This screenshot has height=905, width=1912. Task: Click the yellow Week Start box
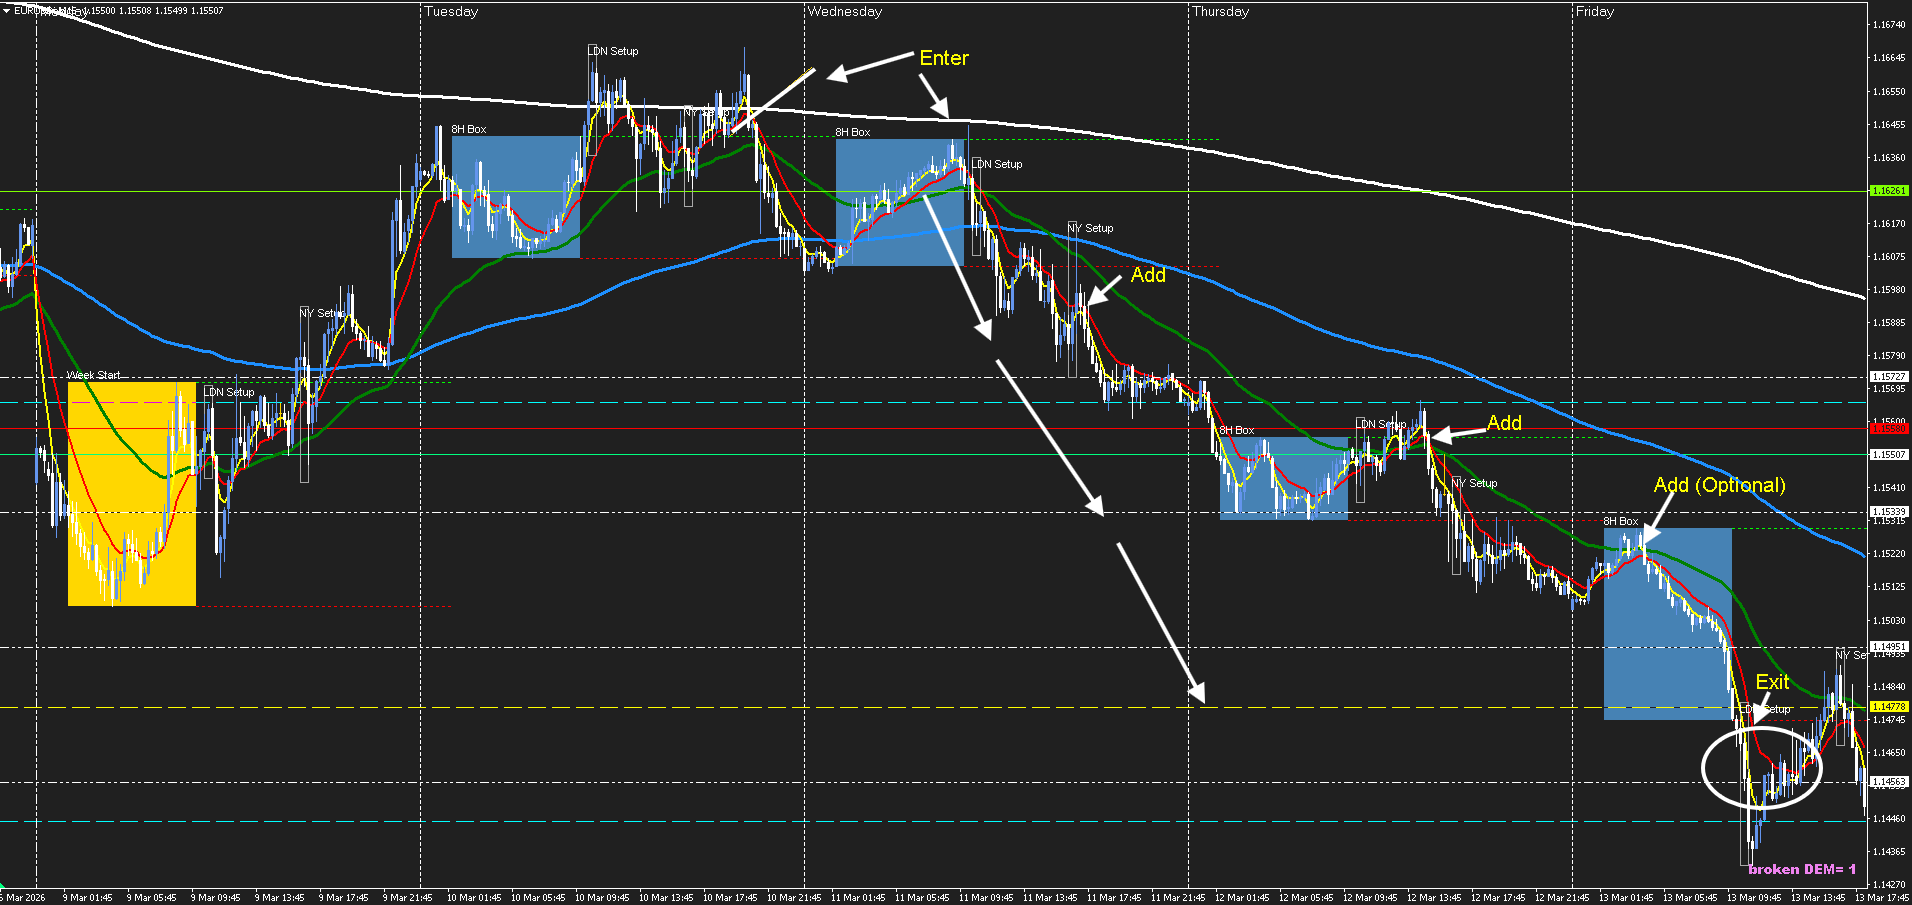131,494
